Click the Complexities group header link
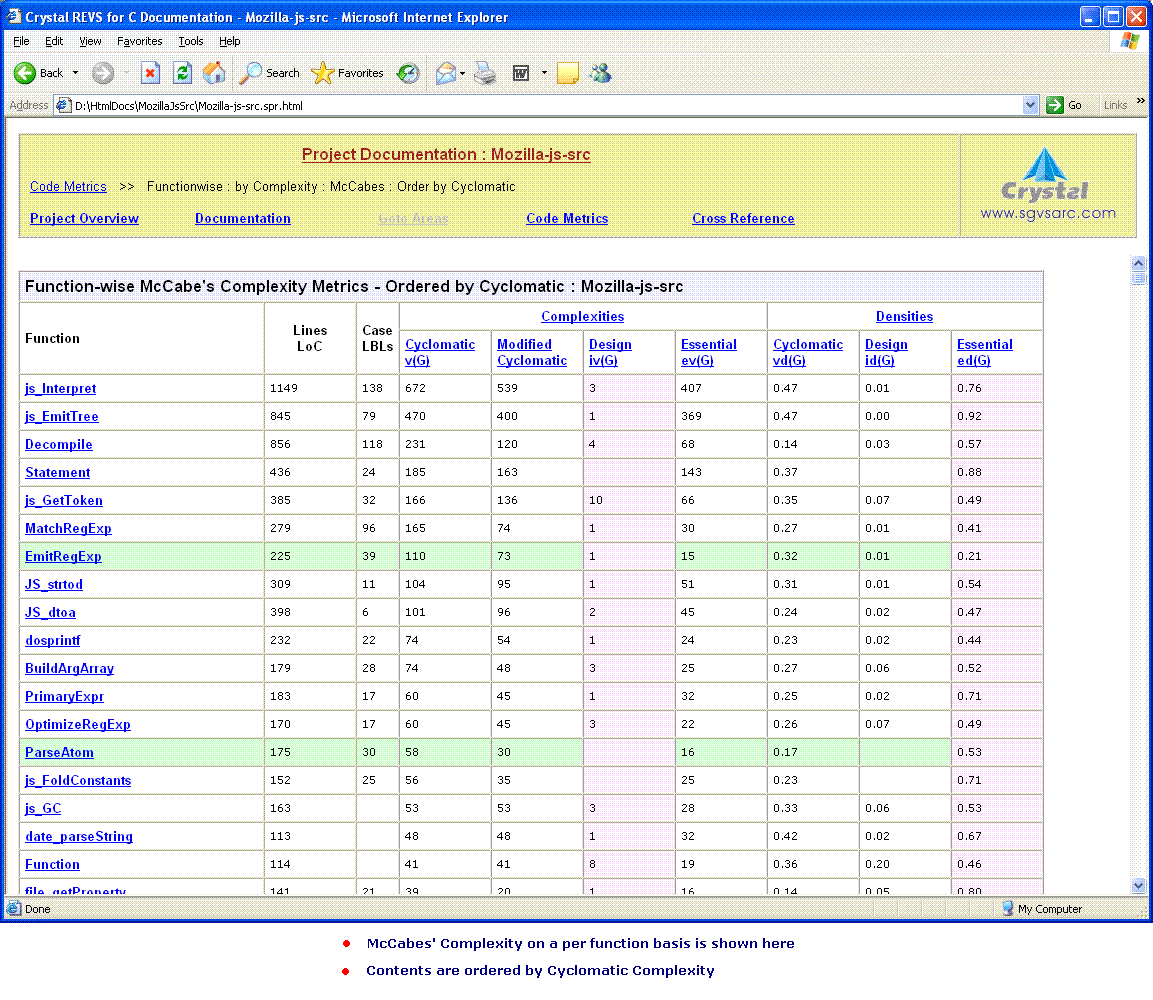 point(582,316)
